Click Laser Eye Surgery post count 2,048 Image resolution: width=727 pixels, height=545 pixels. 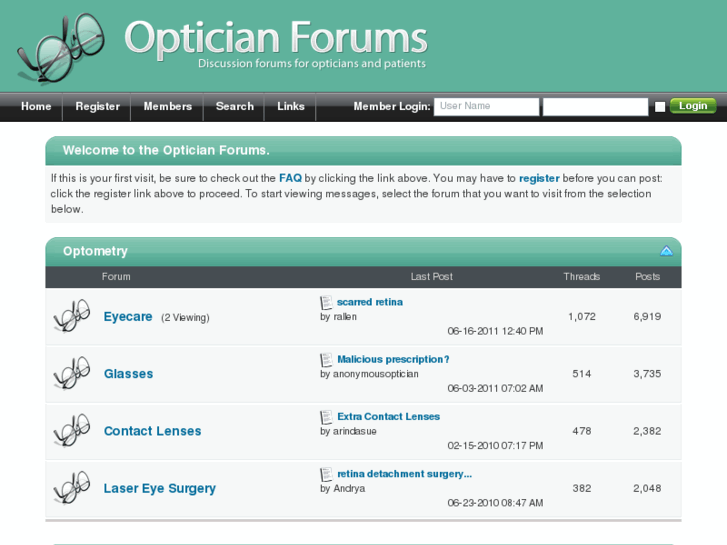[647, 488]
